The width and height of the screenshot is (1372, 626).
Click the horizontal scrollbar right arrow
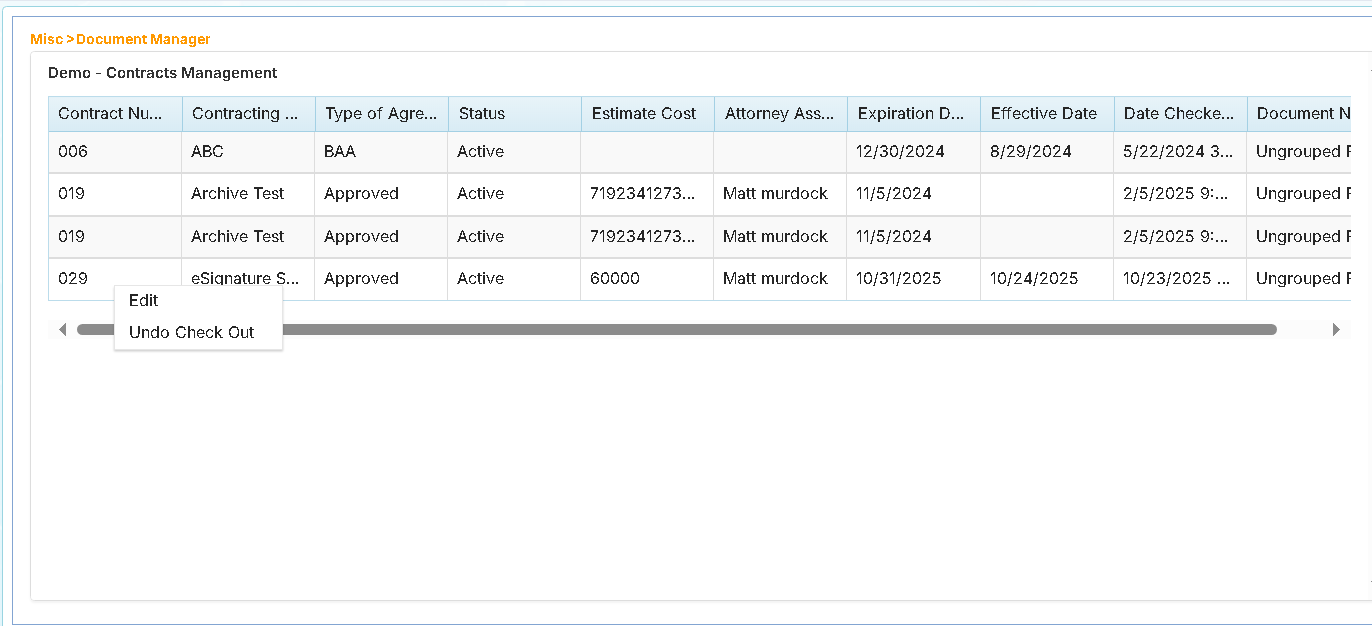[x=1336, y=329]
